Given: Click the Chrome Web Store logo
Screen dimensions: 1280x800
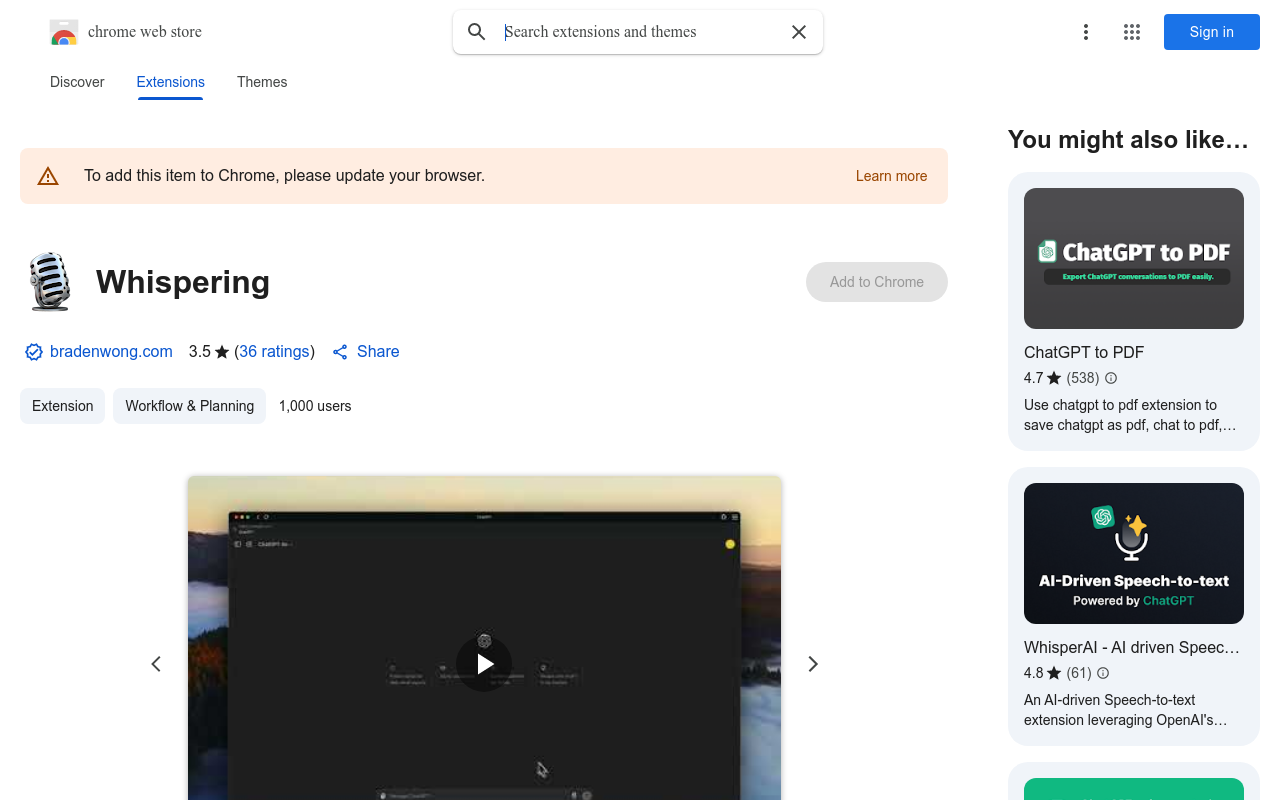Looking at the screenshot, I should pos(64,32).
